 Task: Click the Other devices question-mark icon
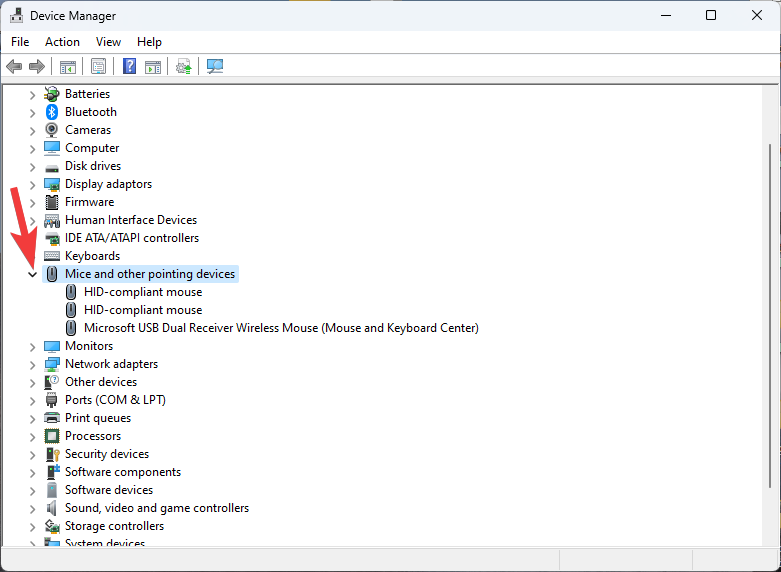pyautogui.click(x=52, y=382)
